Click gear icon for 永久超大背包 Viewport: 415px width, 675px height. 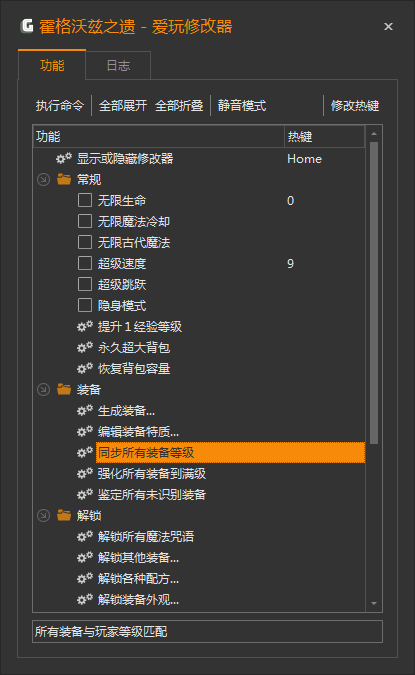click(x=85, y=347)
